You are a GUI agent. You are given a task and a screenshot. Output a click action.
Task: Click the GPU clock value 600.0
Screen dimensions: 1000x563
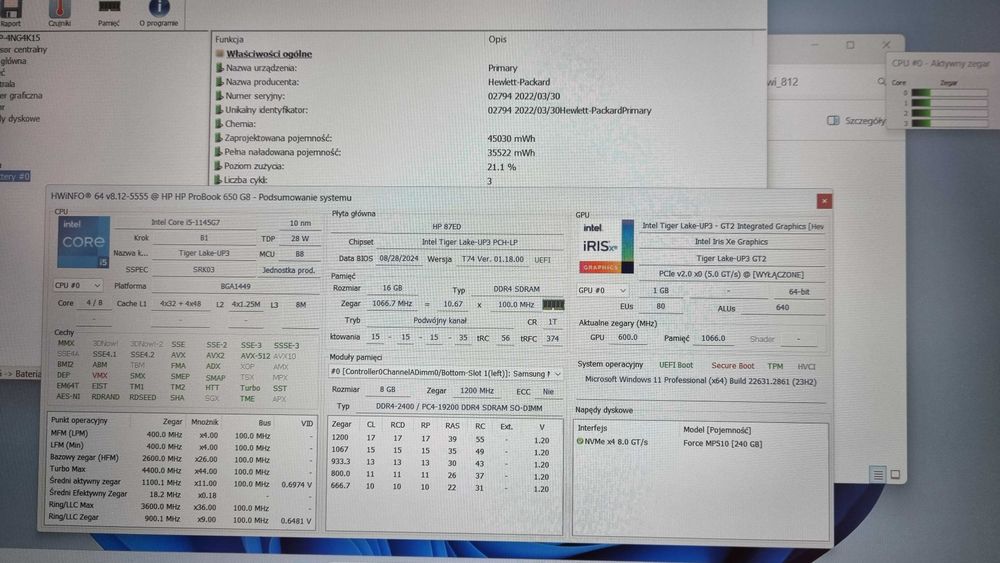point(627,338)
